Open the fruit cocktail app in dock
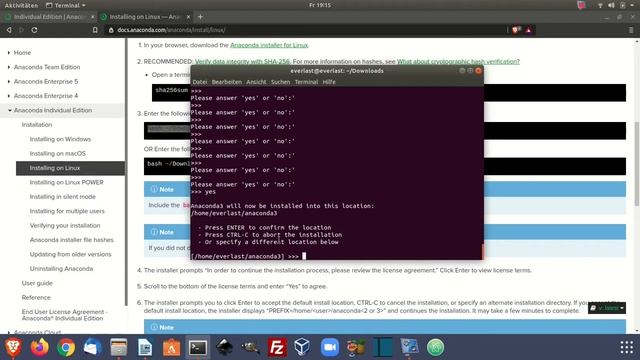This screenshot has height=360, width=640. coord(356,347)
